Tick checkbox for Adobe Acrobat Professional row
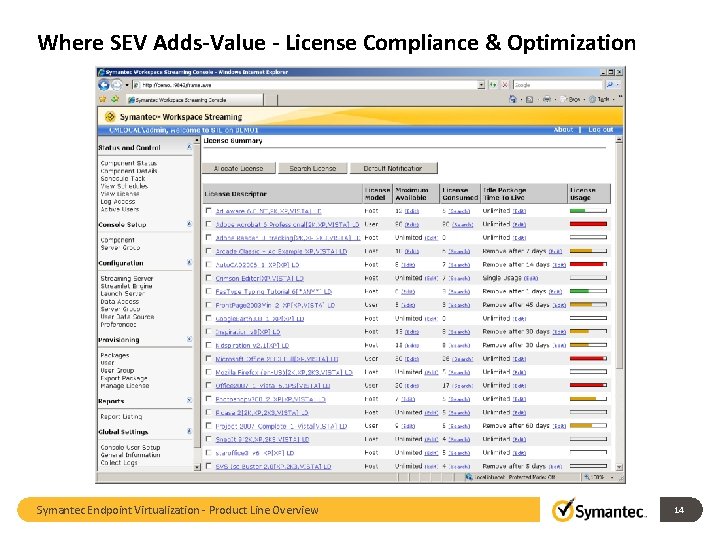 [x=208, y=224]
